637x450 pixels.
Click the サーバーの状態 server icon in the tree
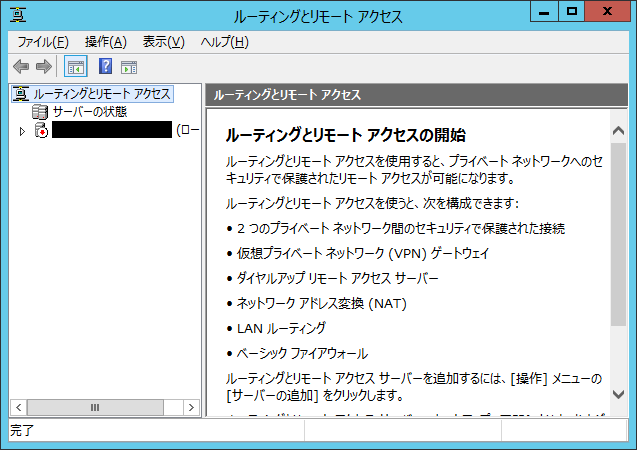(40, 111)
